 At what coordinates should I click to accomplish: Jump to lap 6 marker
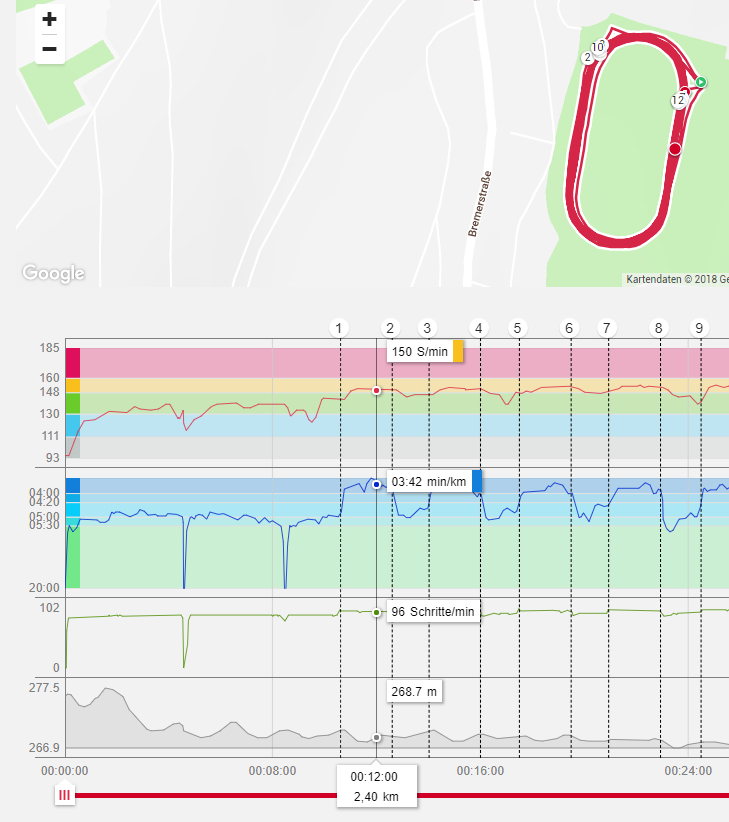point(570,328)
